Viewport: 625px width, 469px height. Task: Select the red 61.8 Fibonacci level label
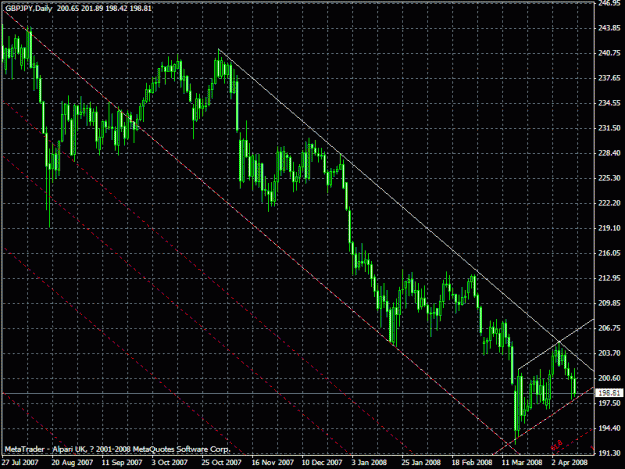pyautogui.click(x=557, y=445)
